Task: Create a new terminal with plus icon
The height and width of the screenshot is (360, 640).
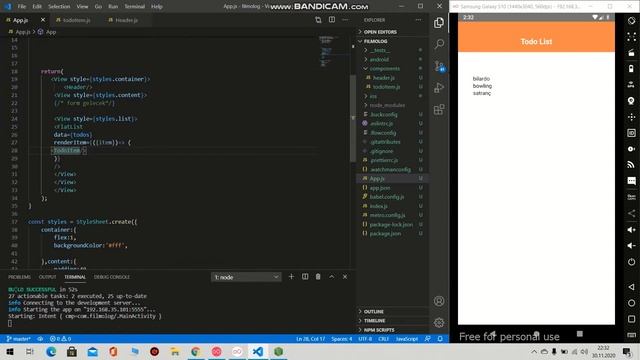Action: pos(291,277)
